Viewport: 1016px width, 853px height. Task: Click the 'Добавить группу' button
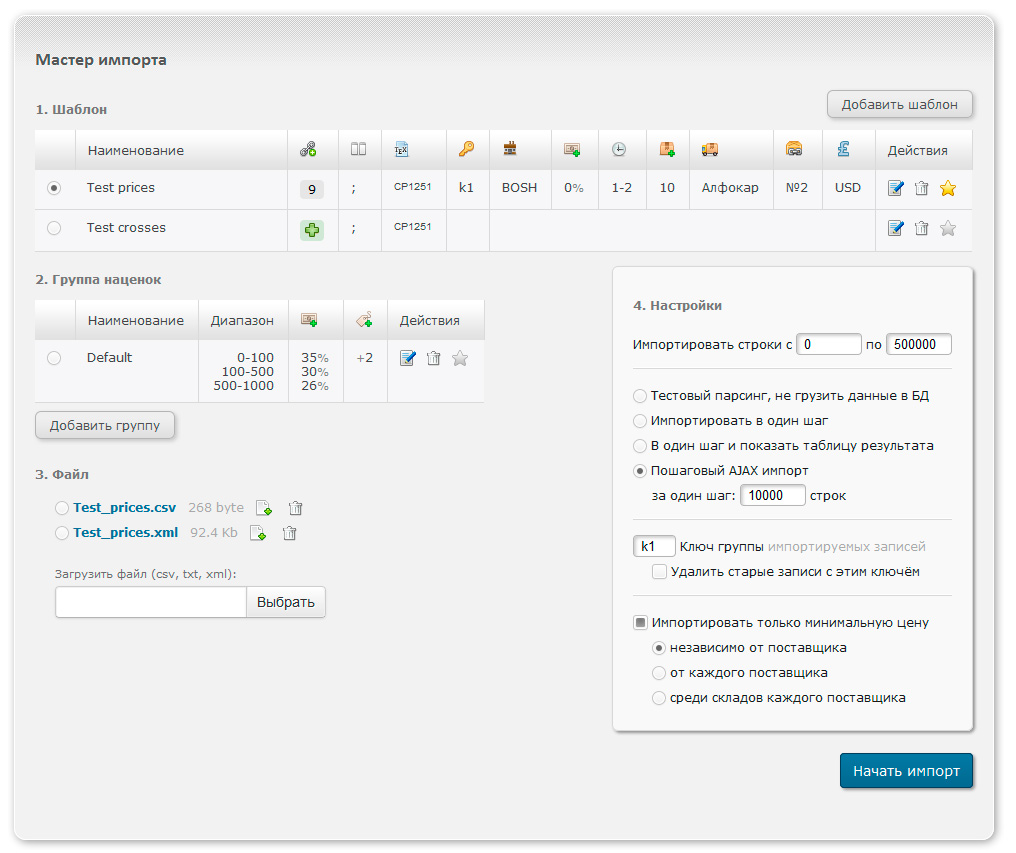(x=105, y=425)
